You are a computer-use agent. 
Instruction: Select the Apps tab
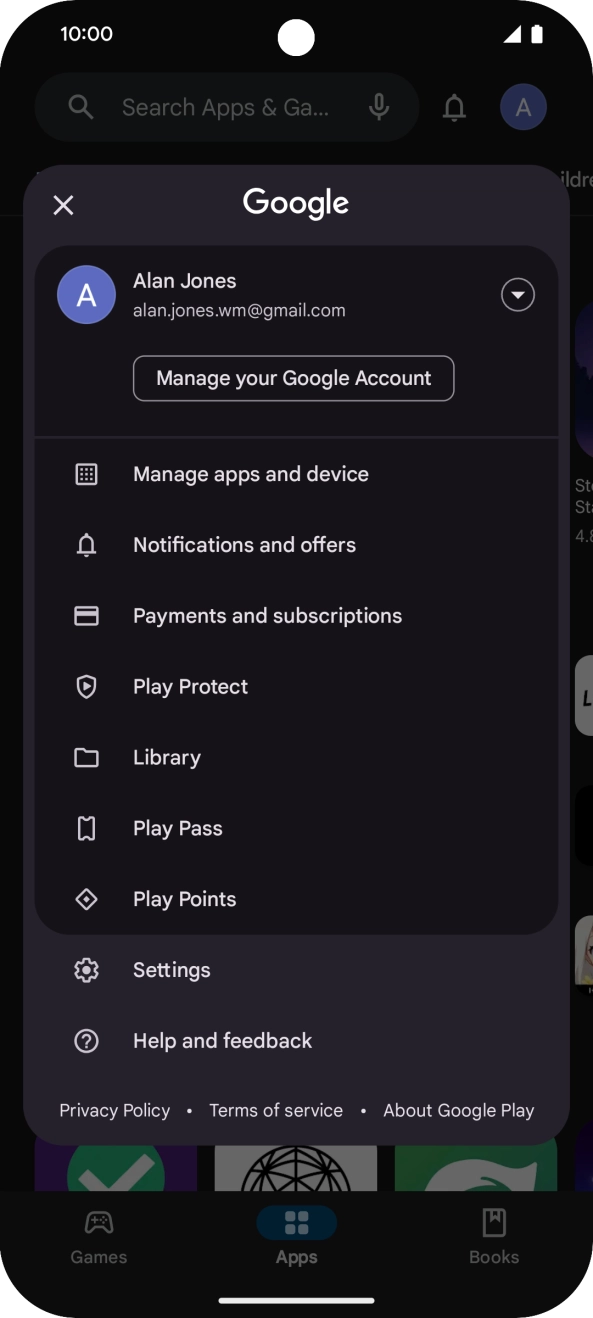tap(296, 1237)
